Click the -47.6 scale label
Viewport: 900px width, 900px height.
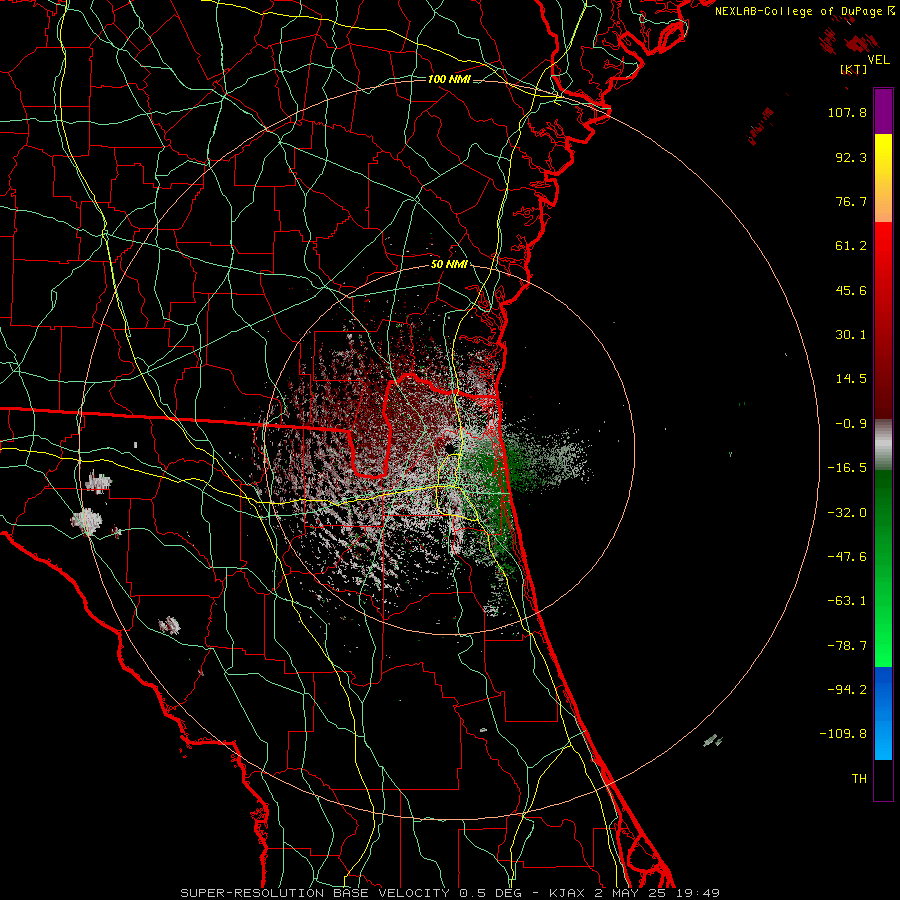pos(847,557)
